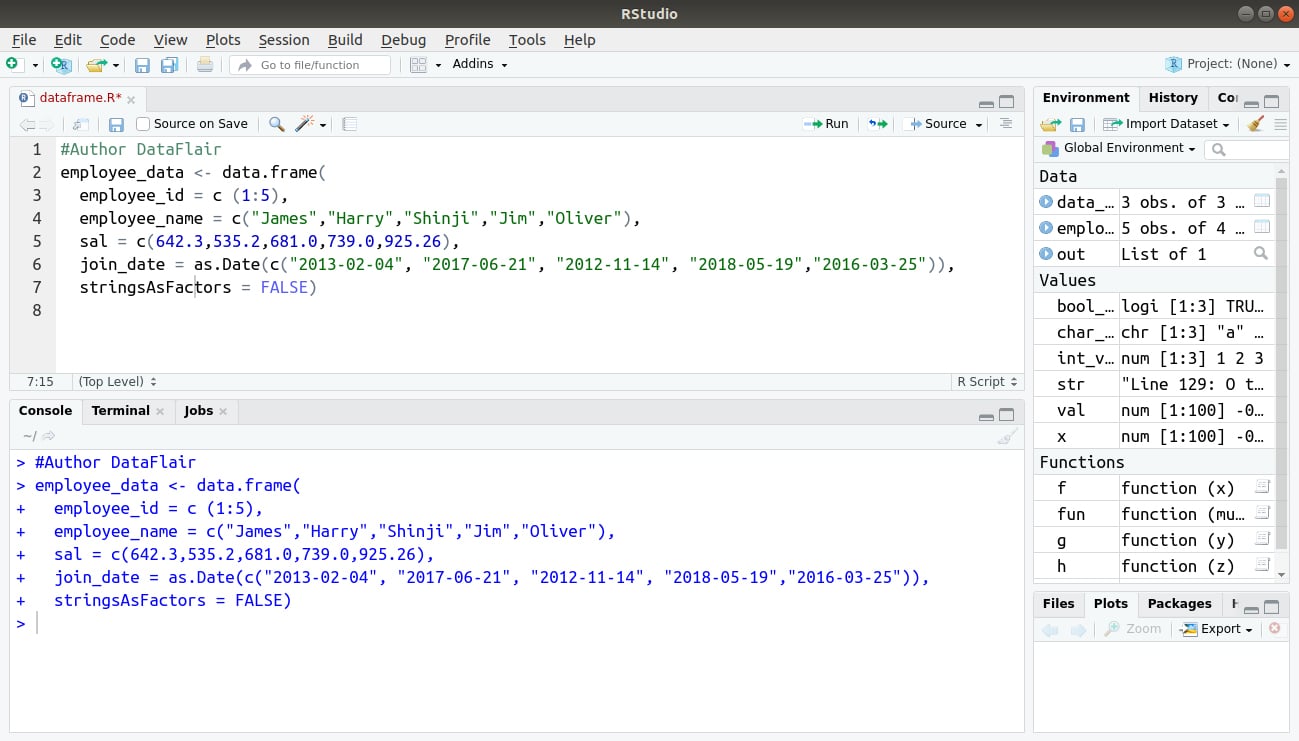The width and height of the screenshot is (1299, 741).
Task: Open the Session menu
Action: point(284,40)
